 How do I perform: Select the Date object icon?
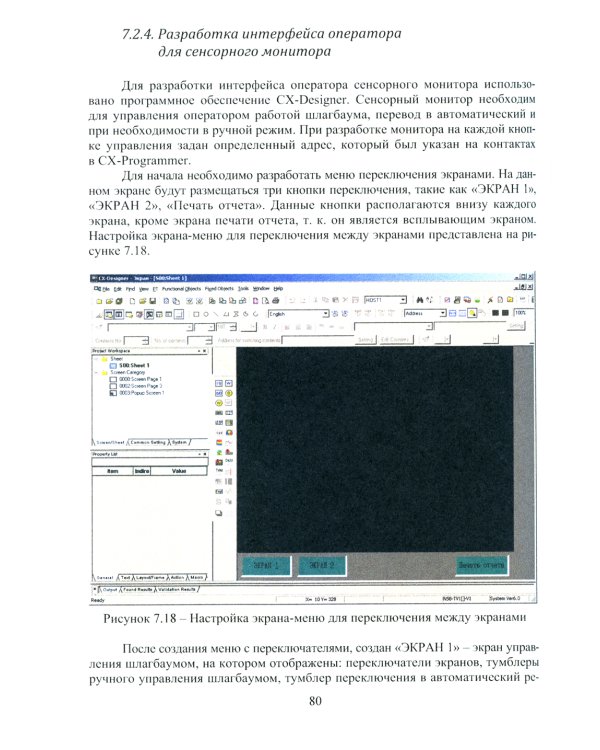pyautogui.click(x=229, y=461)
